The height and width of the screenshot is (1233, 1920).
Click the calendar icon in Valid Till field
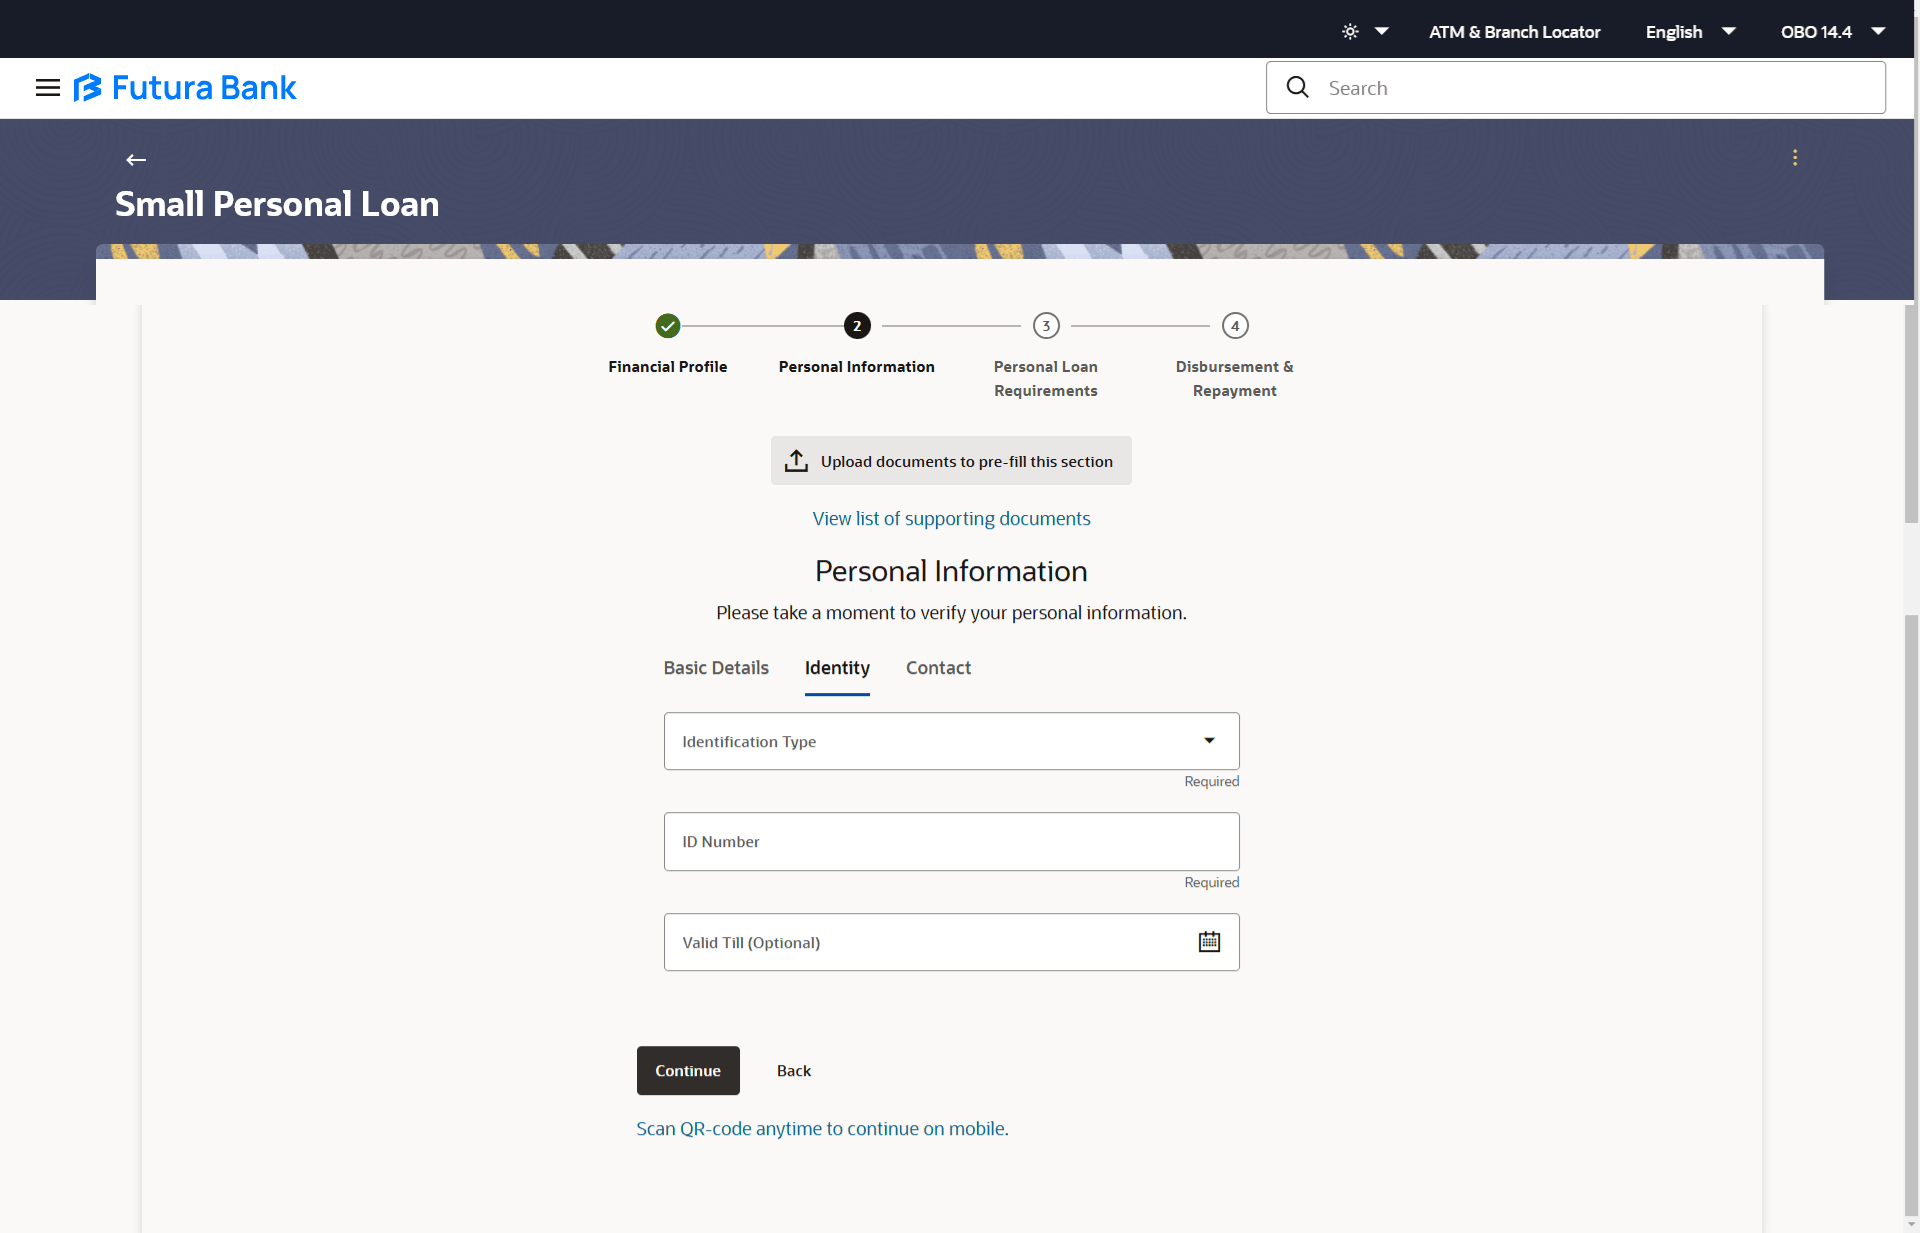click(1209, 942)
